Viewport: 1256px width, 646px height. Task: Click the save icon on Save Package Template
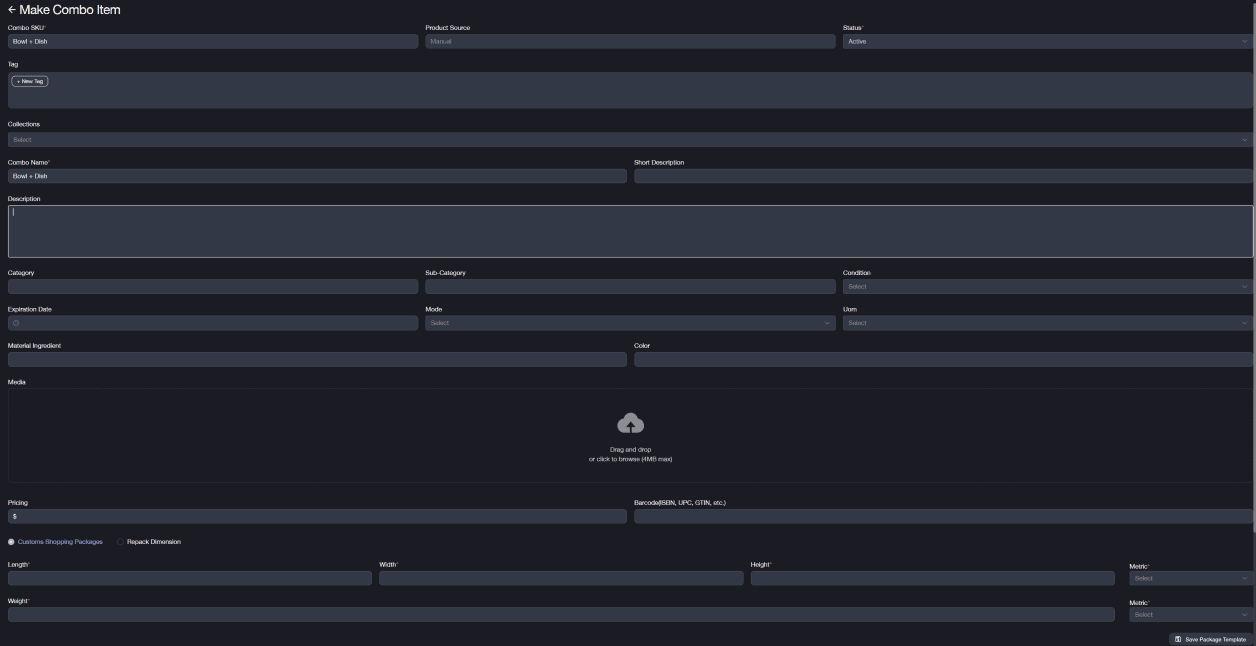[1178, 639]
